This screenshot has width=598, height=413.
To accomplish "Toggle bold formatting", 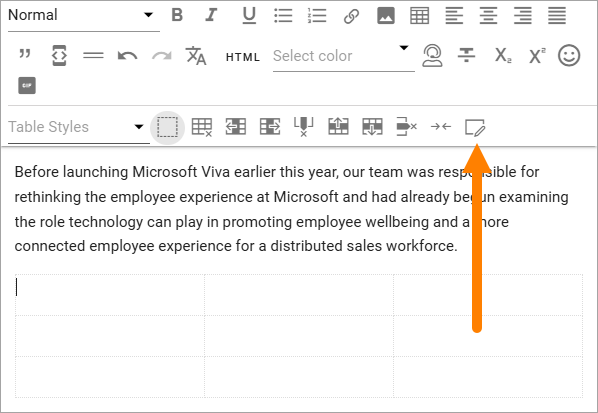I will pos(177,15).
